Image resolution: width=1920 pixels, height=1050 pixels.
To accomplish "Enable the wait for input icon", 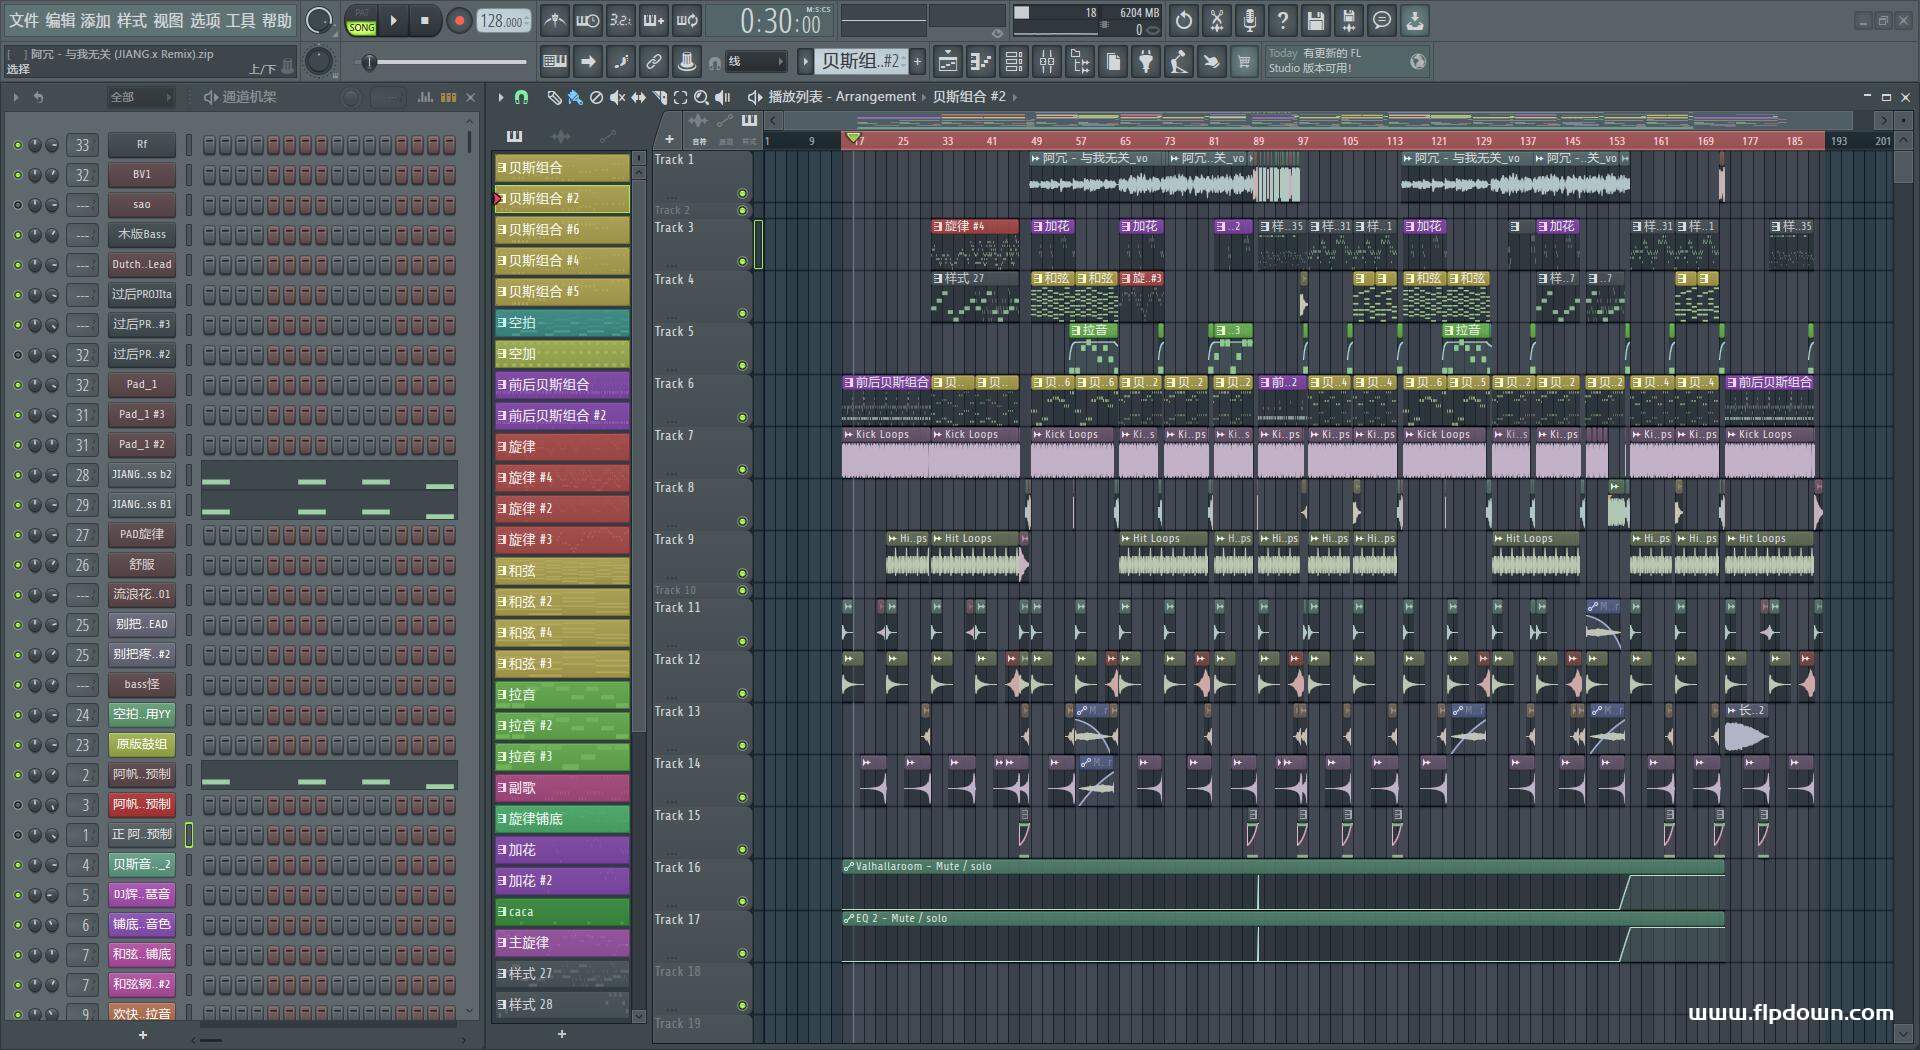I will tap(588, 20).
